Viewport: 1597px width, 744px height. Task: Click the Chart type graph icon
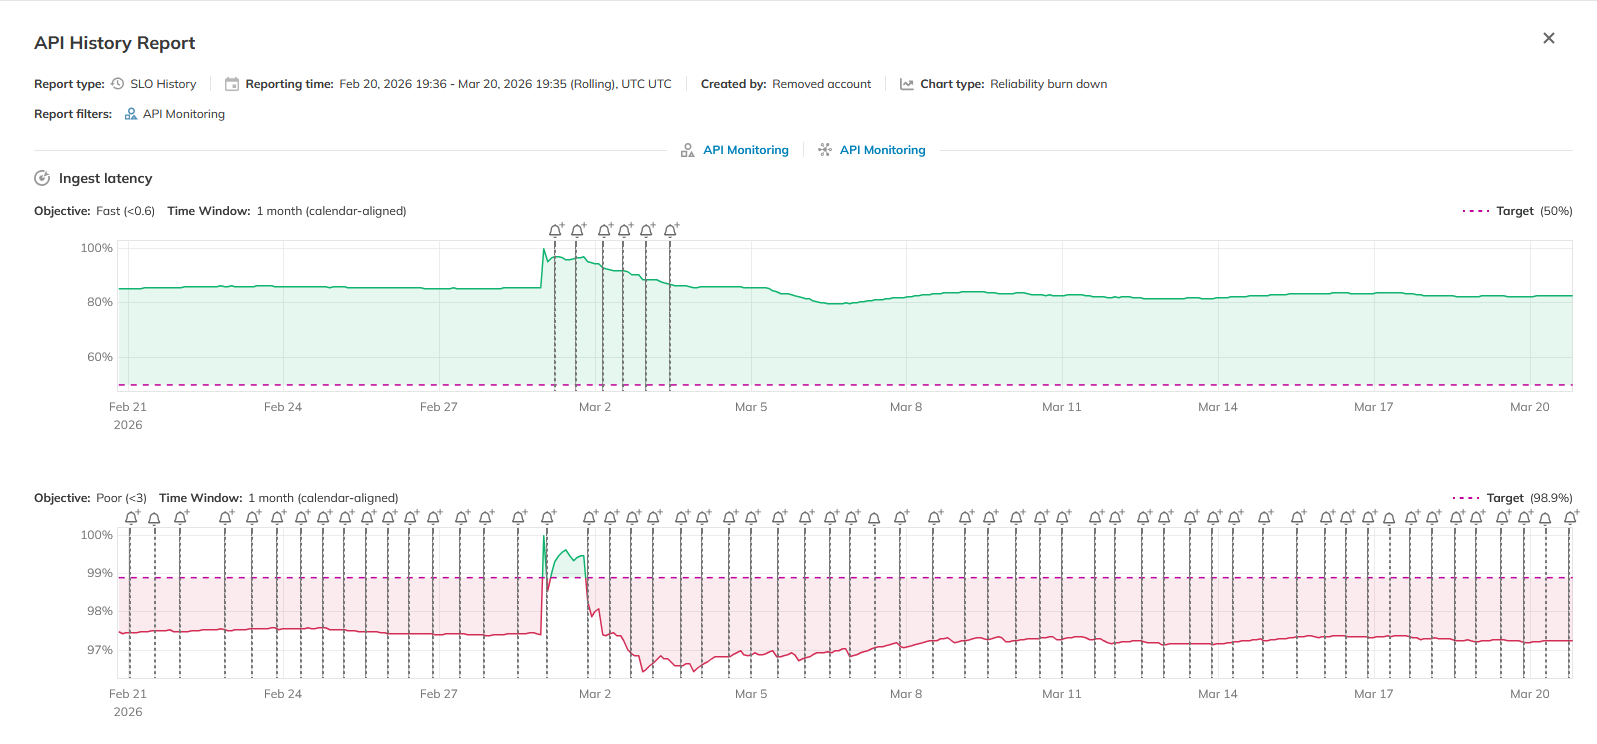coord(906,84)
